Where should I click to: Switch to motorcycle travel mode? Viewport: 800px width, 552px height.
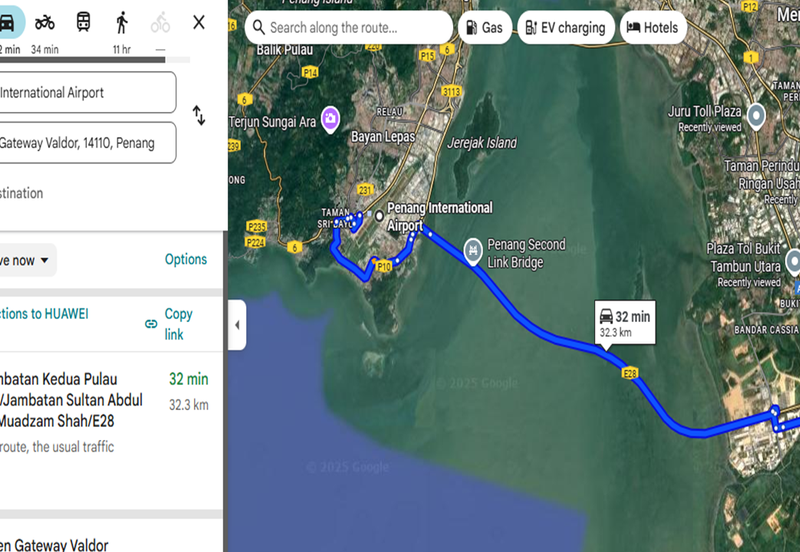point(45,22)
